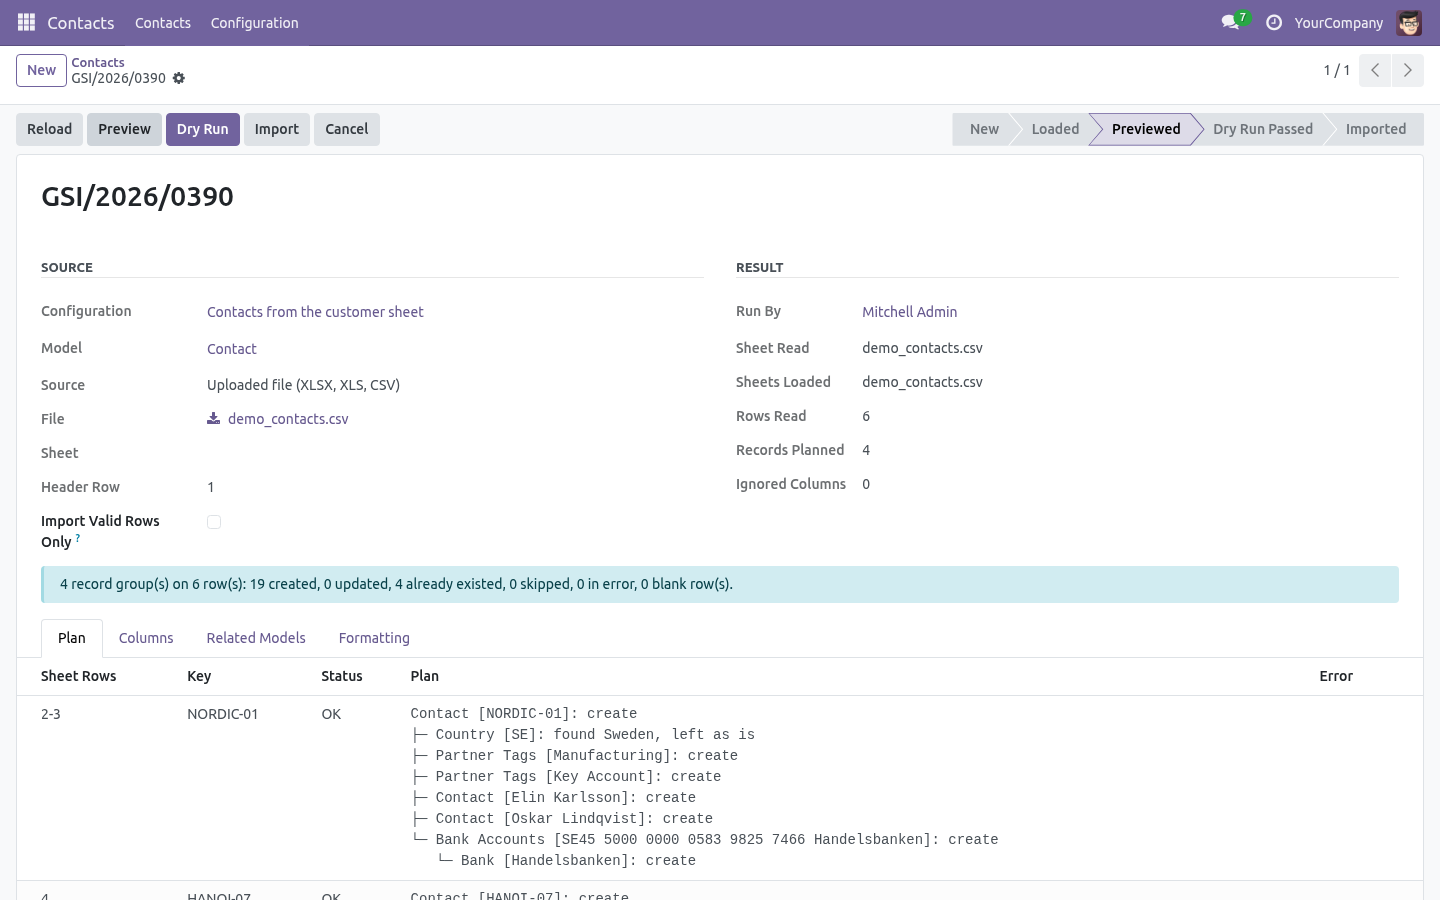
Task: Open the user avatar menu
Action: coord(1409,22)
